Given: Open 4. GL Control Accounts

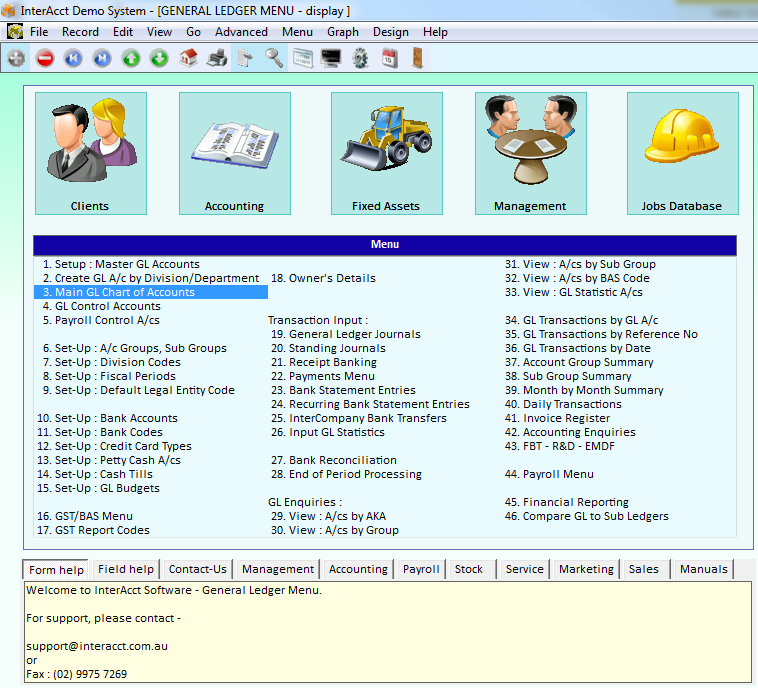Looking at the screenshot, I should [x=102, y=306].
